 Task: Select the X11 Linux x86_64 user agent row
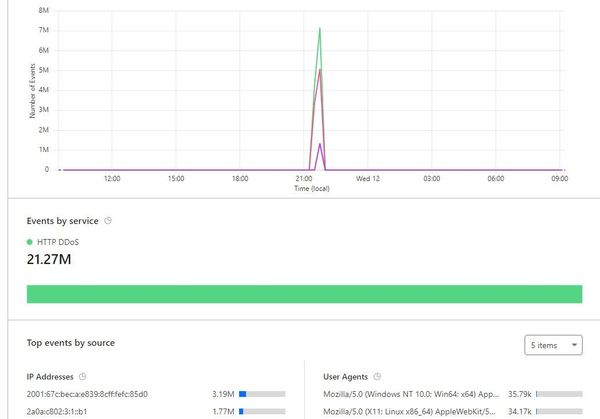click(x=409, y=412)
